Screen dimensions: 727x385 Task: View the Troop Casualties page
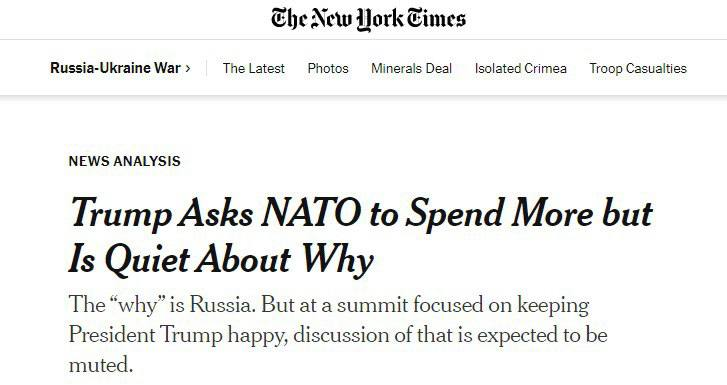(x=638, y=69)
